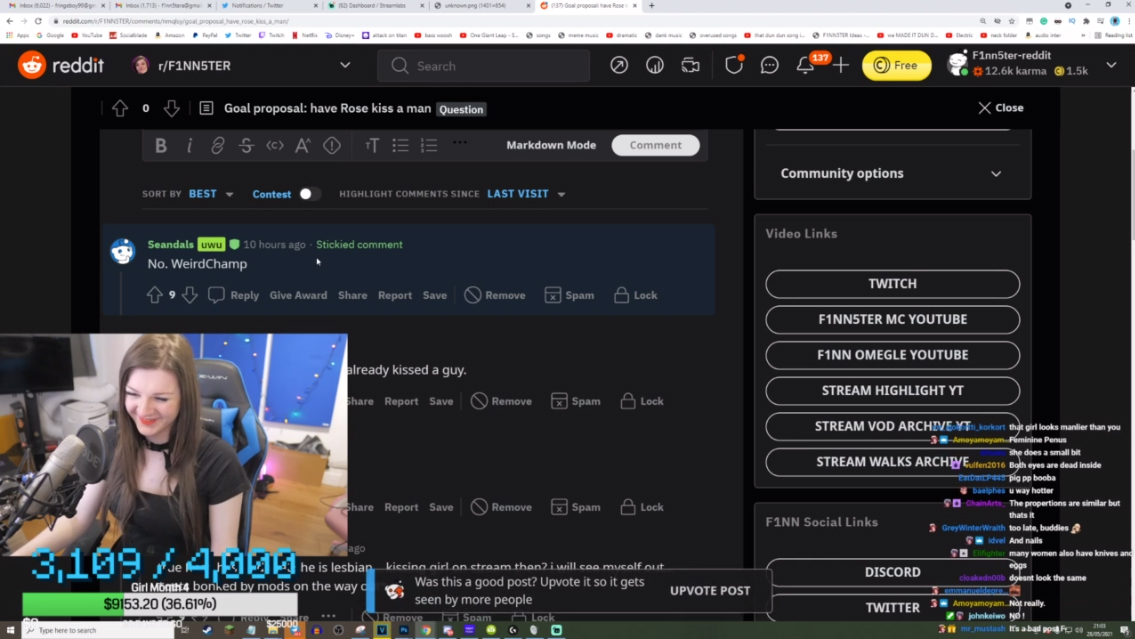Open F1NN5TER MC YOUTUBE link
This screenshot has width=1135, height=639.
(893, 319)
